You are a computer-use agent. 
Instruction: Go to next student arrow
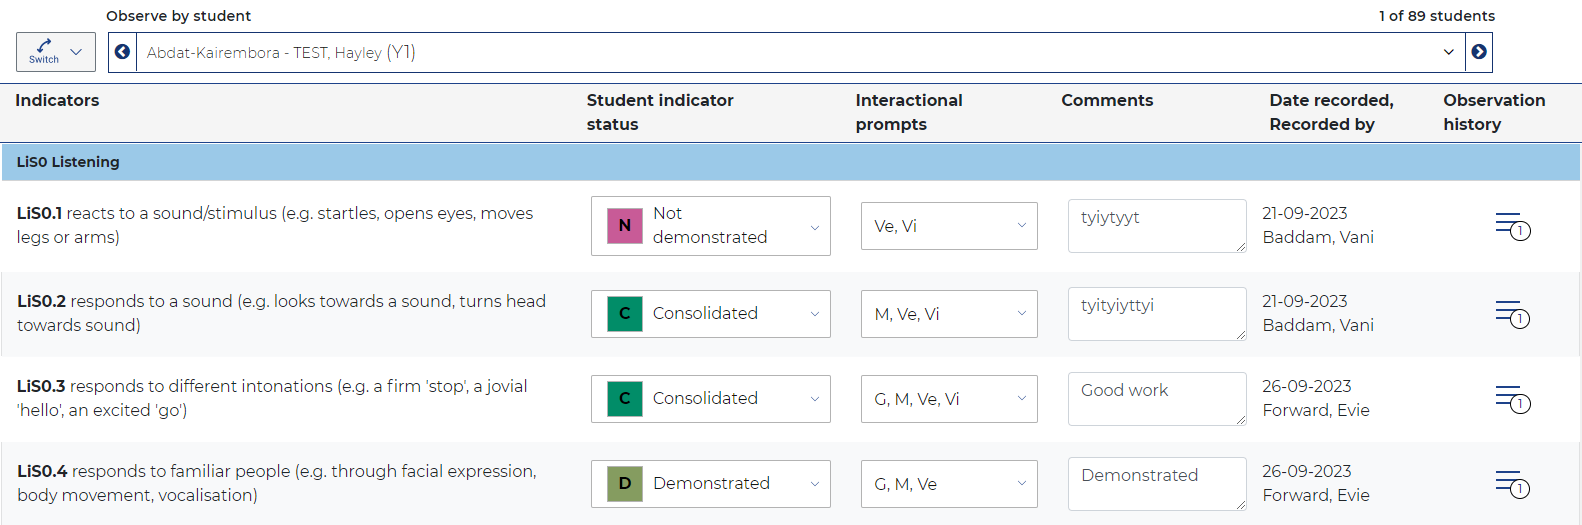[x=1479, y=52]
